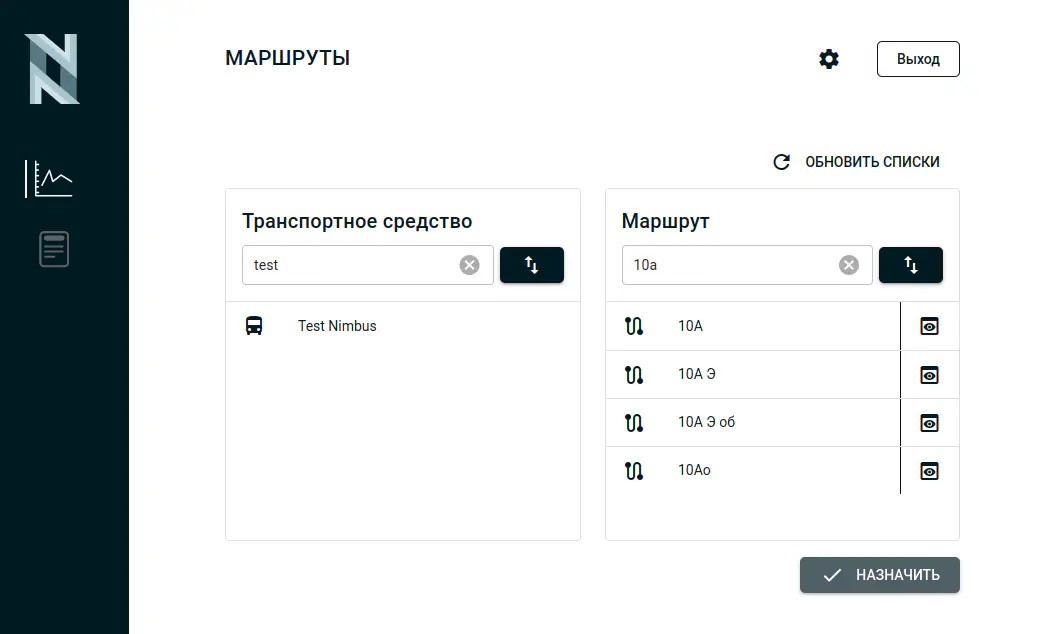Open the reports document sidebar icon
The image size is (1045, 634).
tap(54, 249)
